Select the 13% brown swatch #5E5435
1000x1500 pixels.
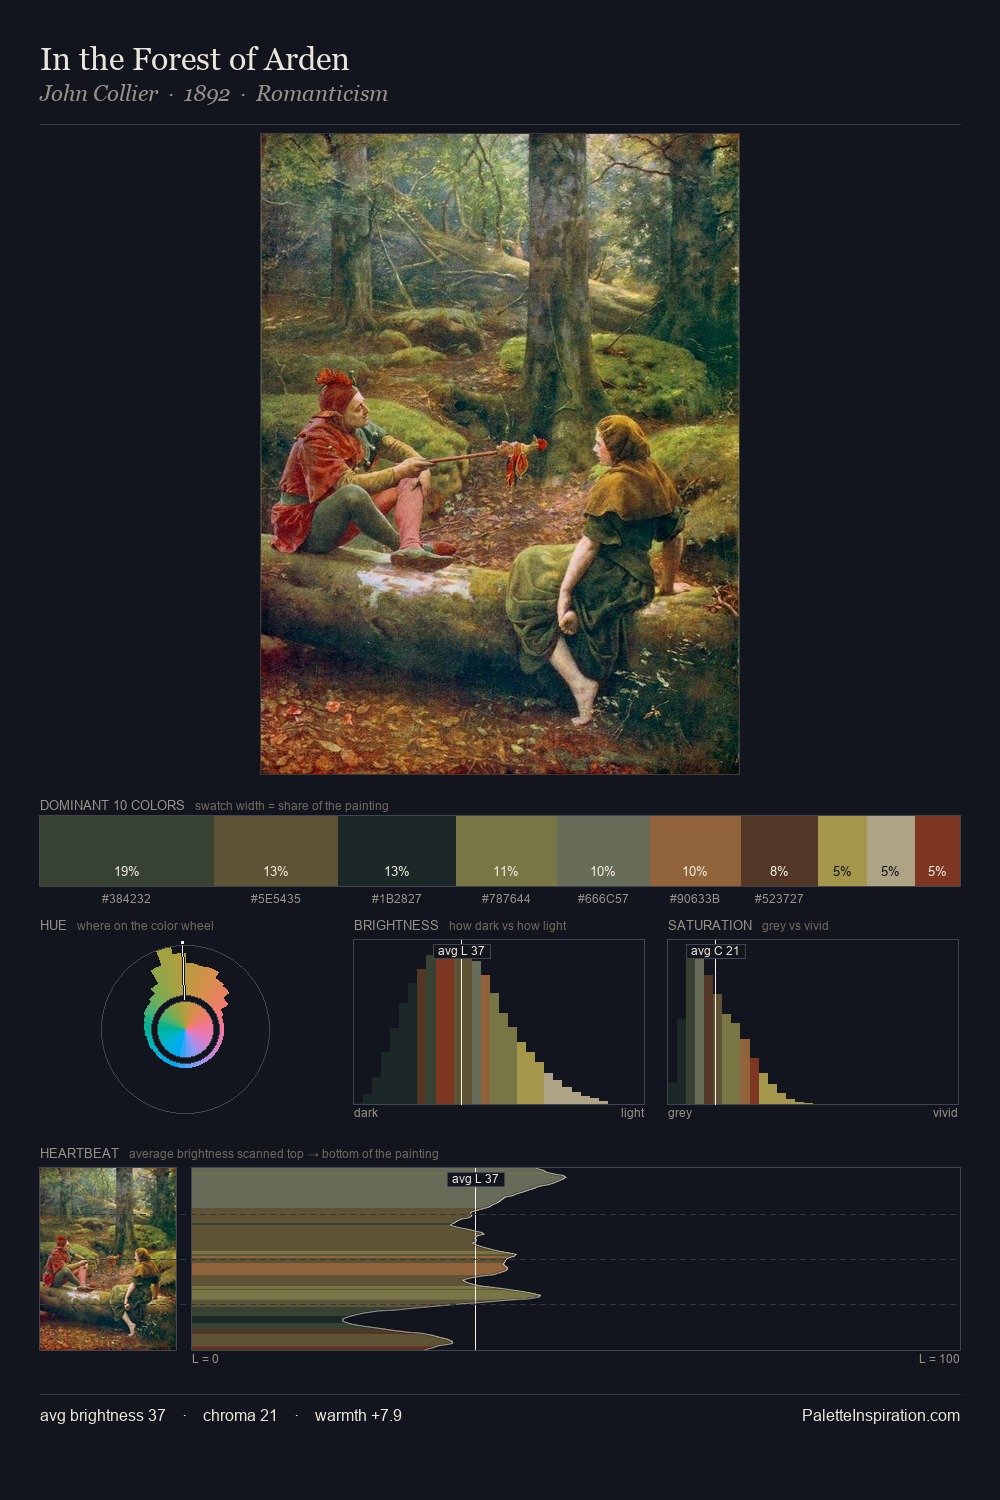pyautogui.click(x=276, y=851)
